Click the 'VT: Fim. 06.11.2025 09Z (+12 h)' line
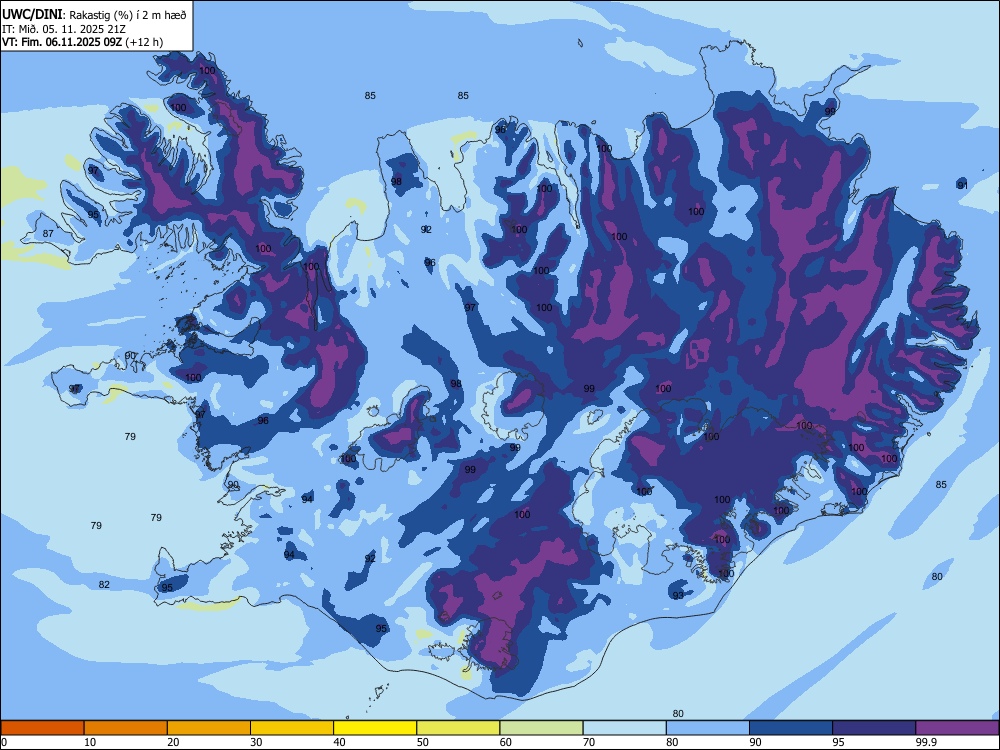The width and height of the screenshot is (1000, 750). point(82,42)
